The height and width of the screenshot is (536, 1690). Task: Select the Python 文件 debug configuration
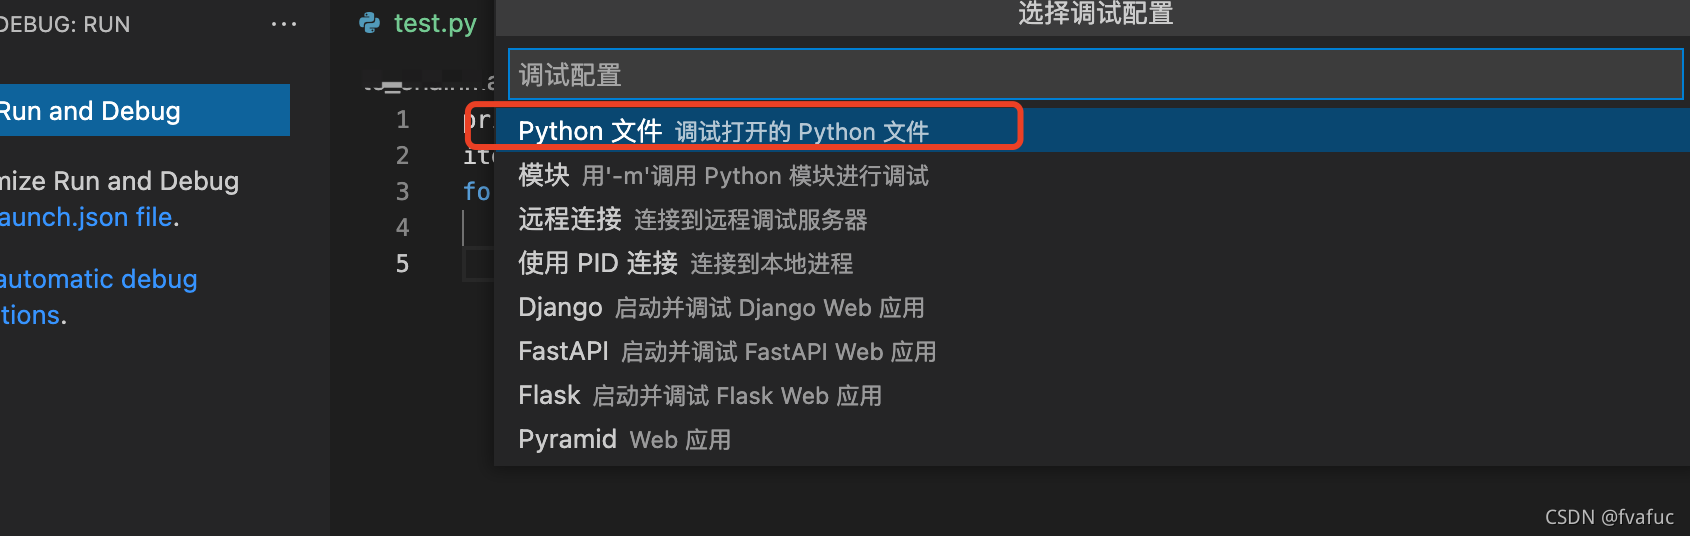coord(1092,130)
